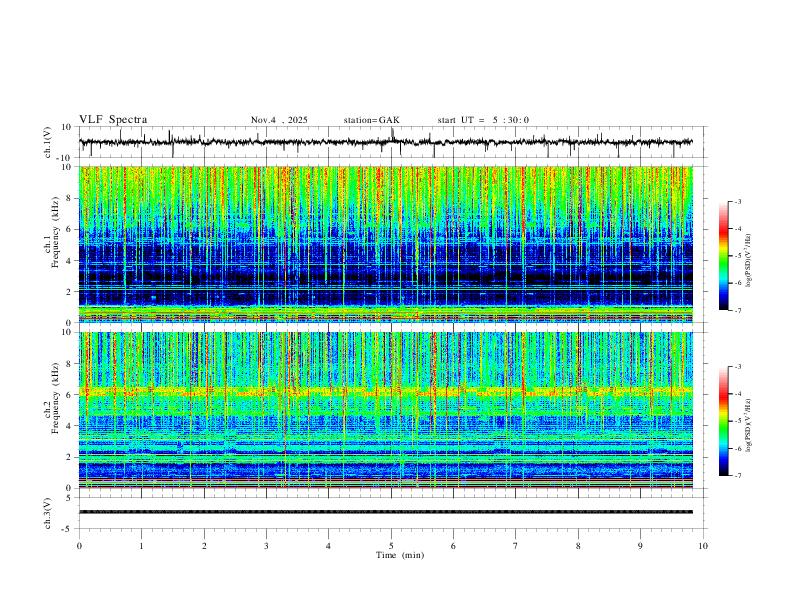Click time axis tick label "3"
The height and width of the screenshot is (612, 792).
tap(266, 546)
